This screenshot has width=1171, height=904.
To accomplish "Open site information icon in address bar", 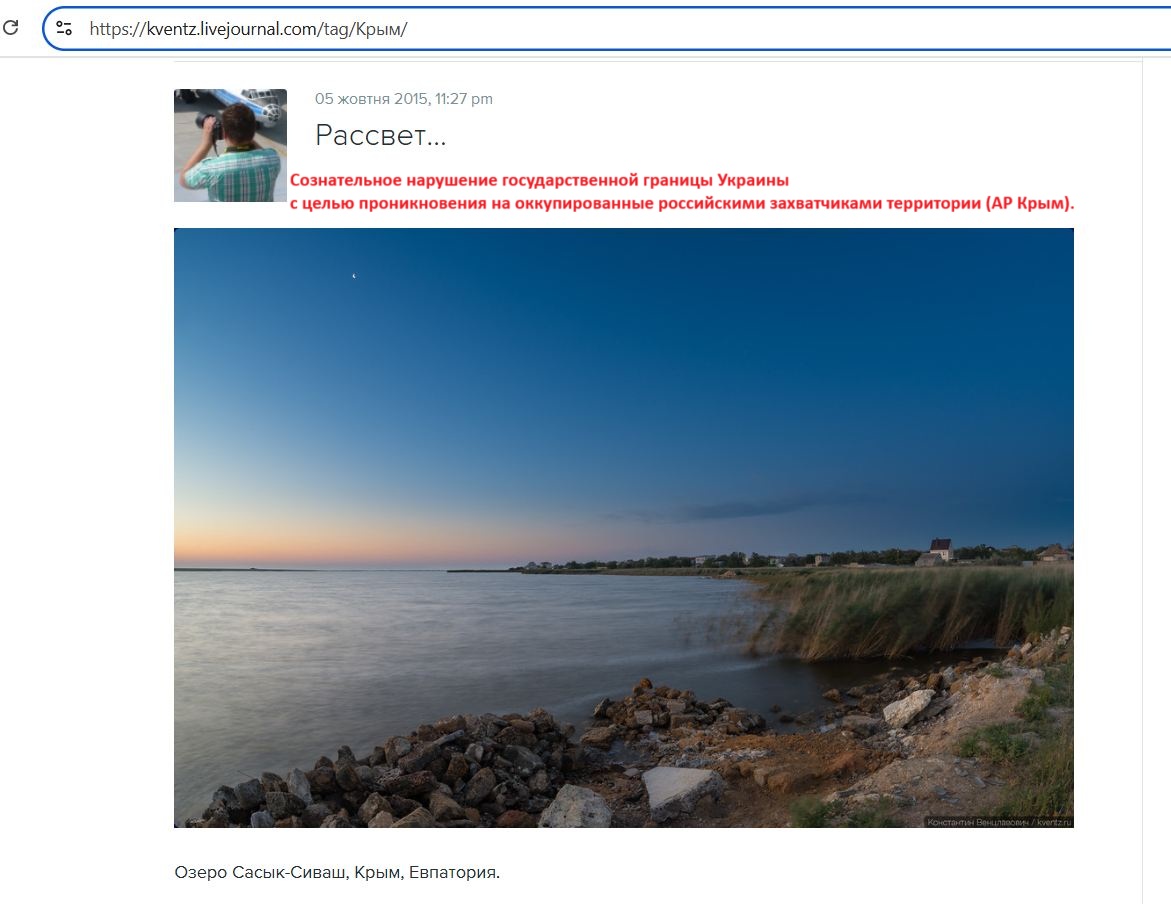I will pos(64,28).
